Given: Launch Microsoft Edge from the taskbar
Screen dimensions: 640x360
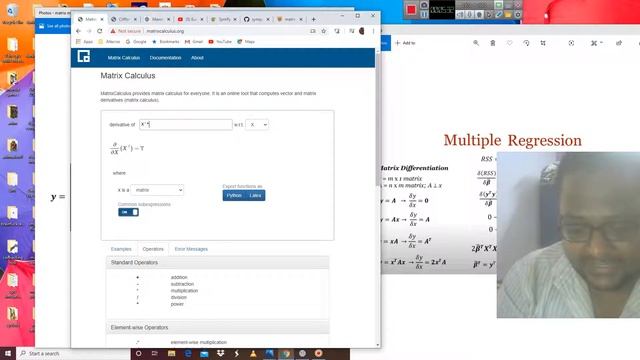Looking at the screenshot, I should tap(188, 353).
